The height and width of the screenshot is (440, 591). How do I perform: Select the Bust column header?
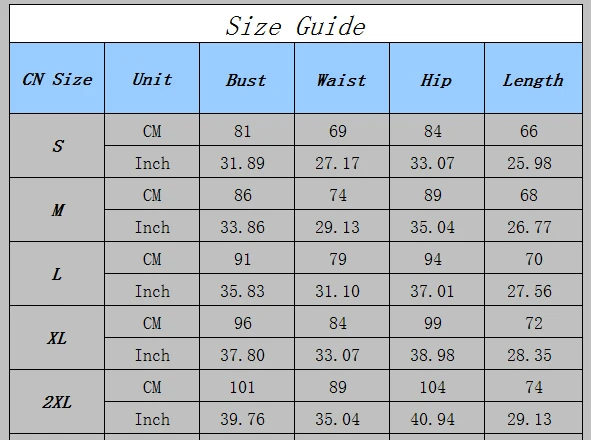tap(247, 78)
